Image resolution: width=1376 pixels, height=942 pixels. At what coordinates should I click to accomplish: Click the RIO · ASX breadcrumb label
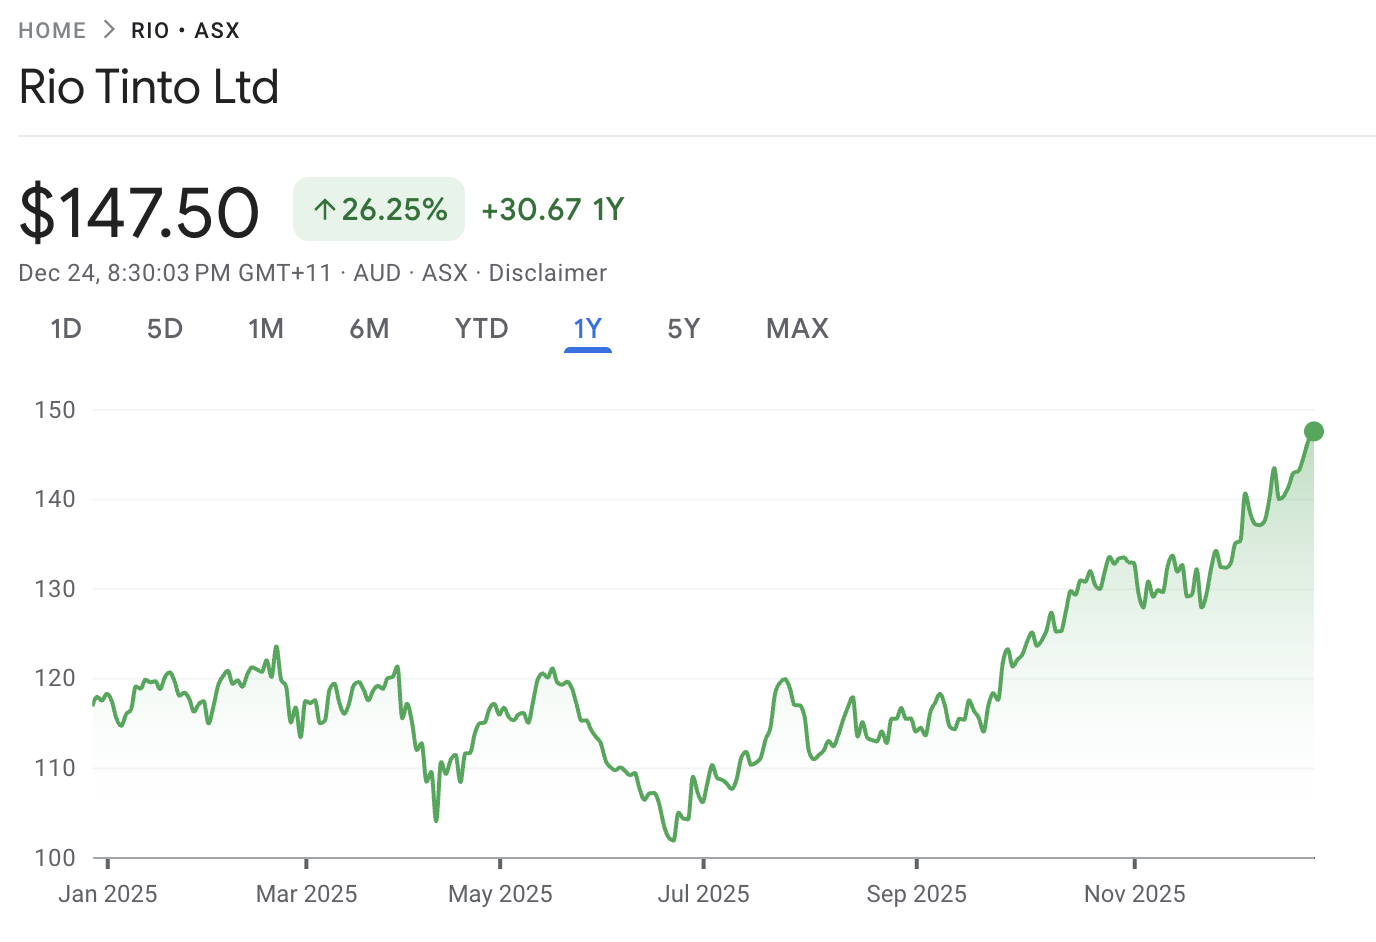tap(185, 30)
